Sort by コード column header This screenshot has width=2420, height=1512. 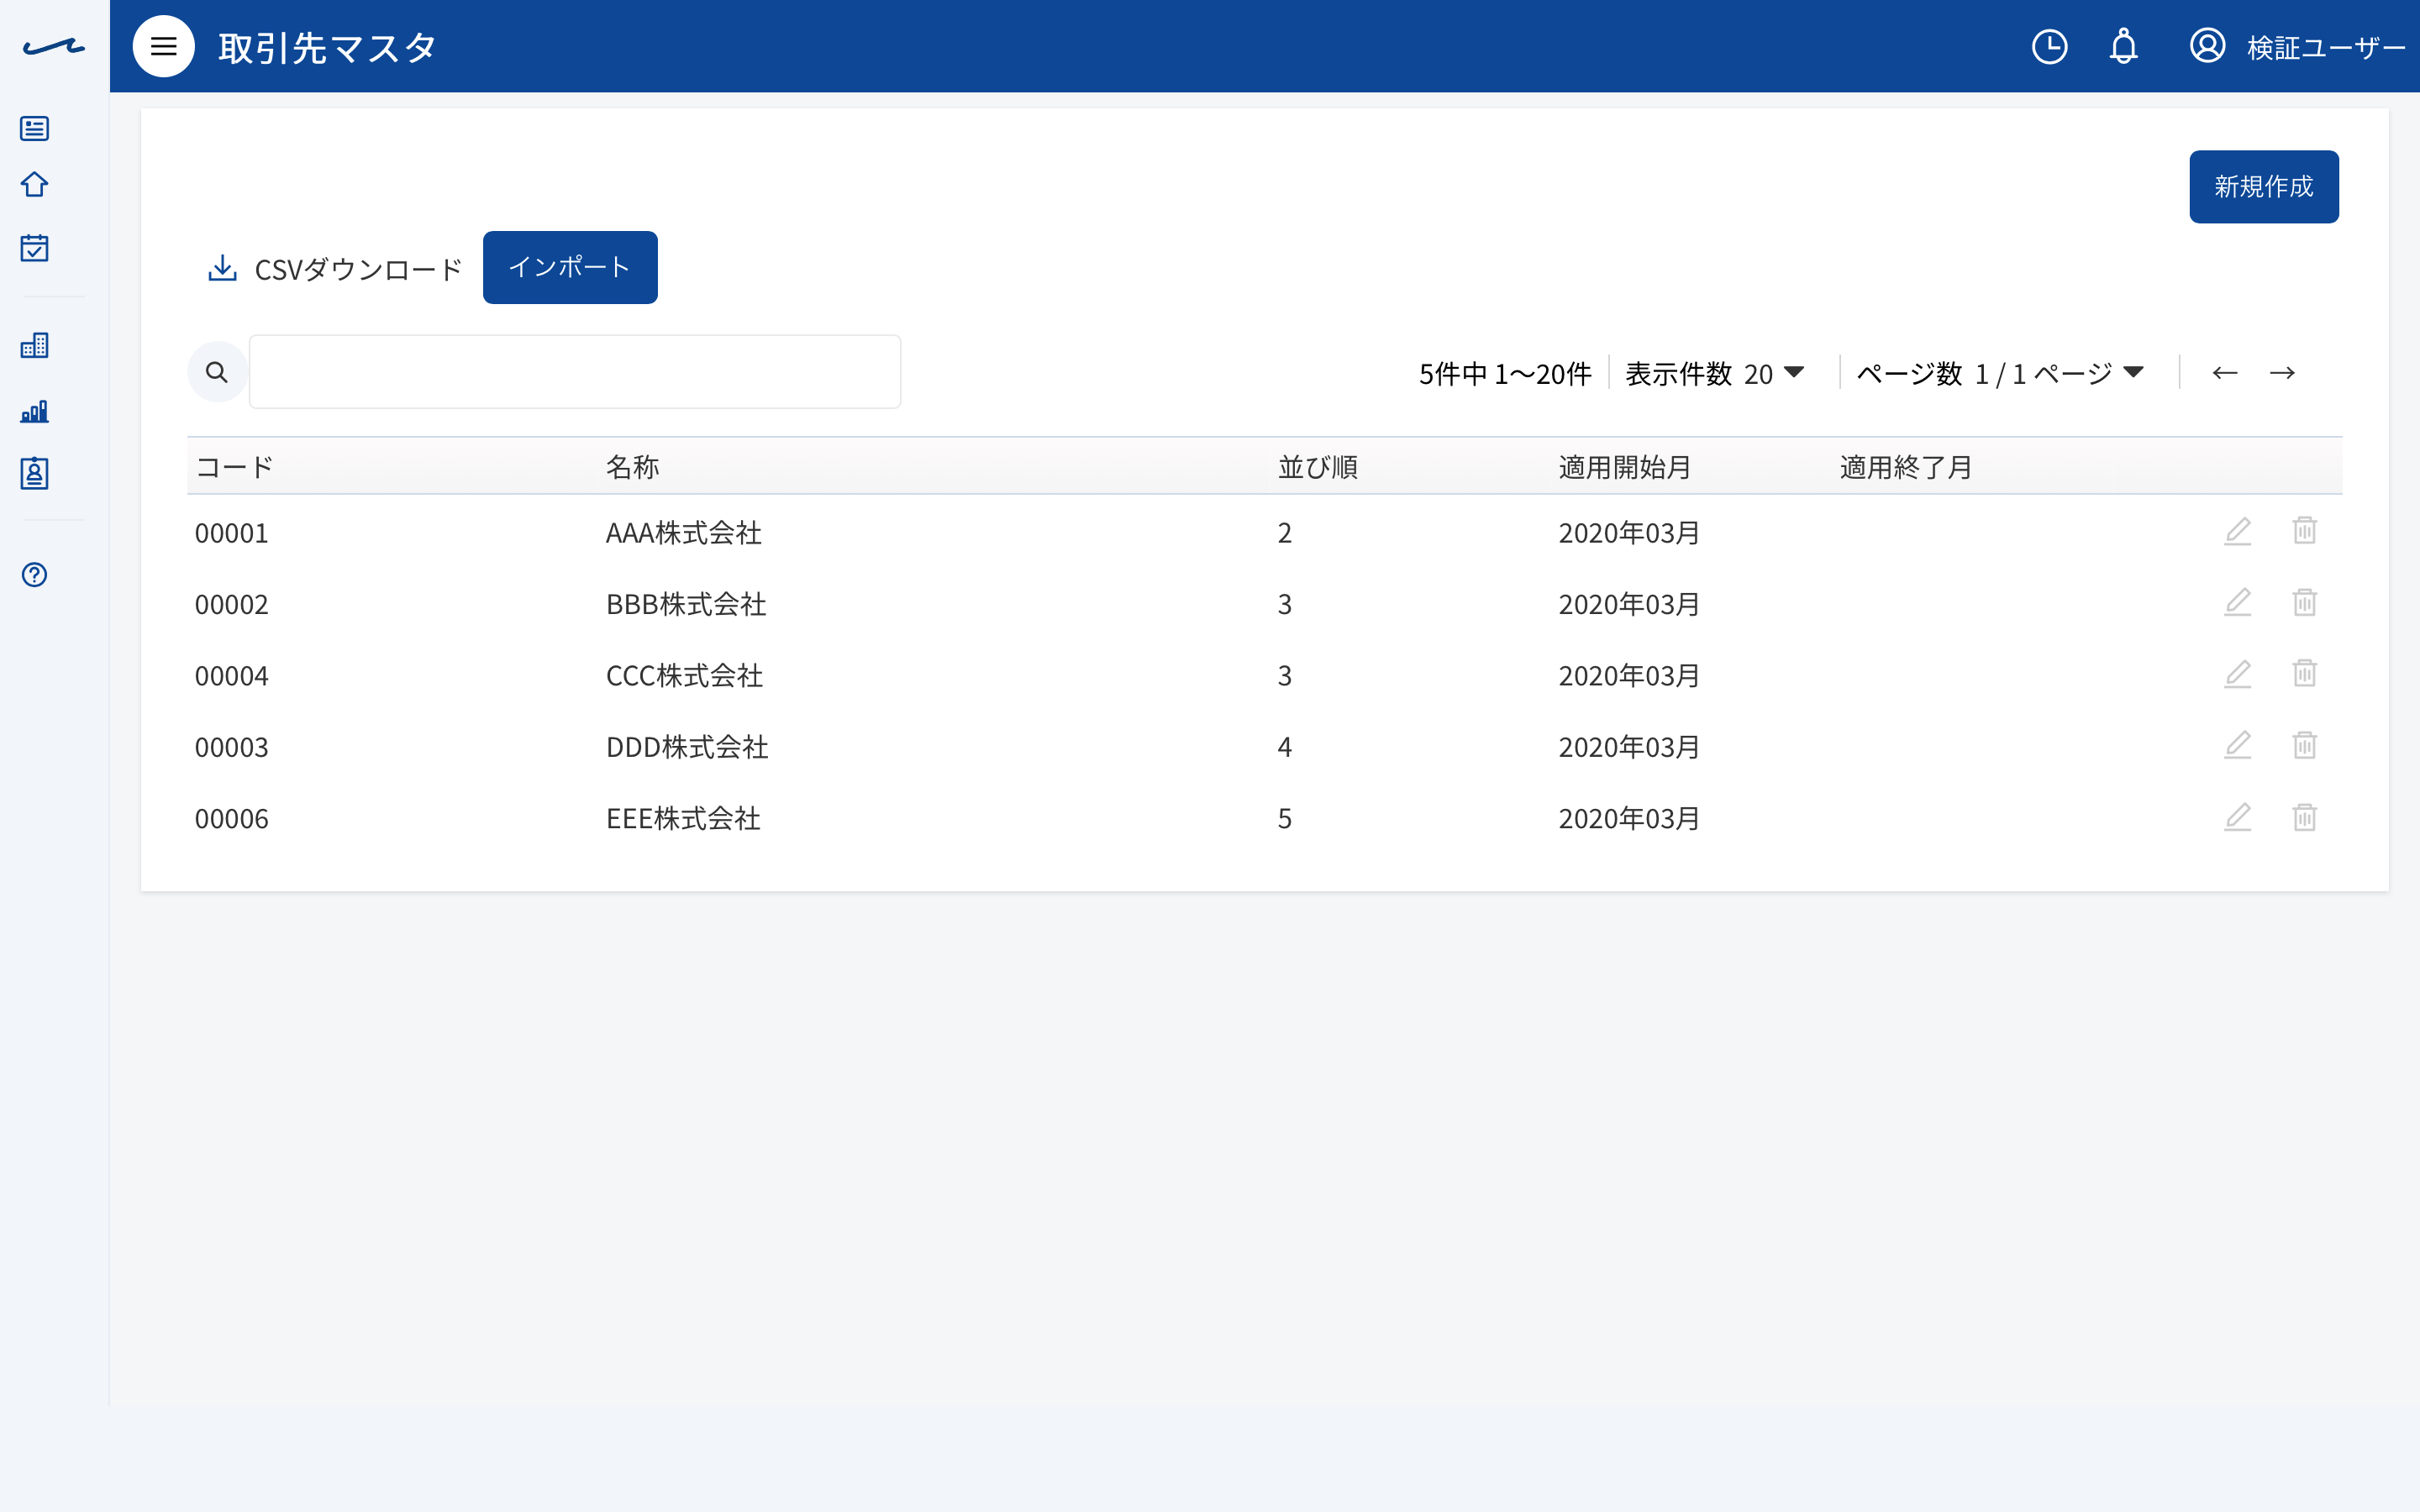234,467
